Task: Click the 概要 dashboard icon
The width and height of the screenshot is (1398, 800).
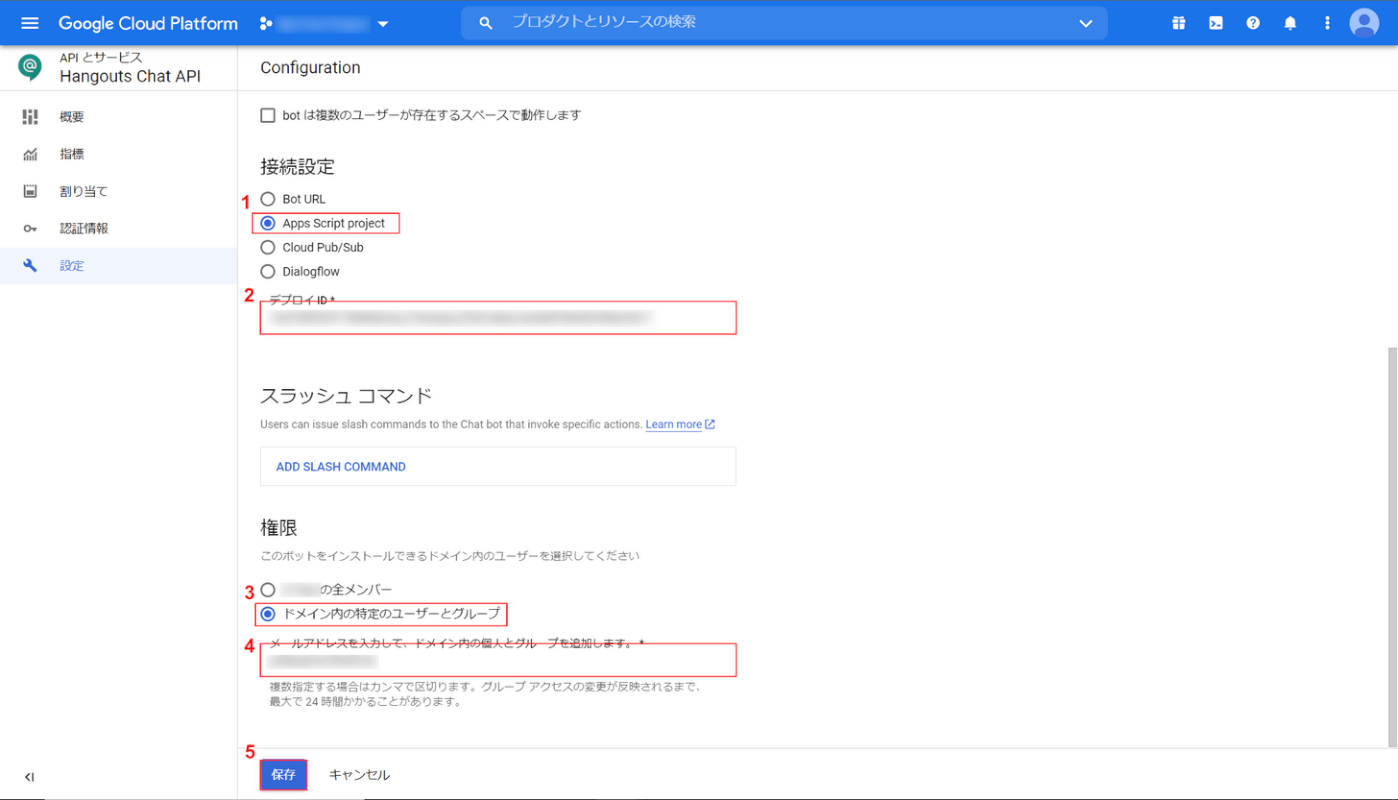Action: coord(30,117)
